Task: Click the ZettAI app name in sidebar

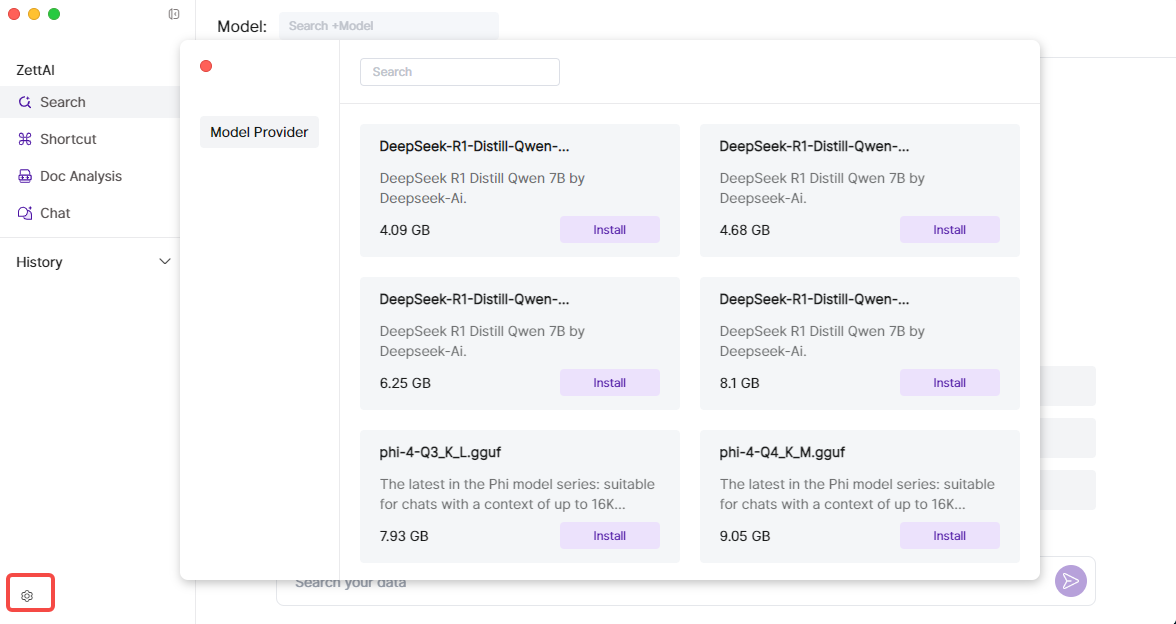Action: click(35, 70)
